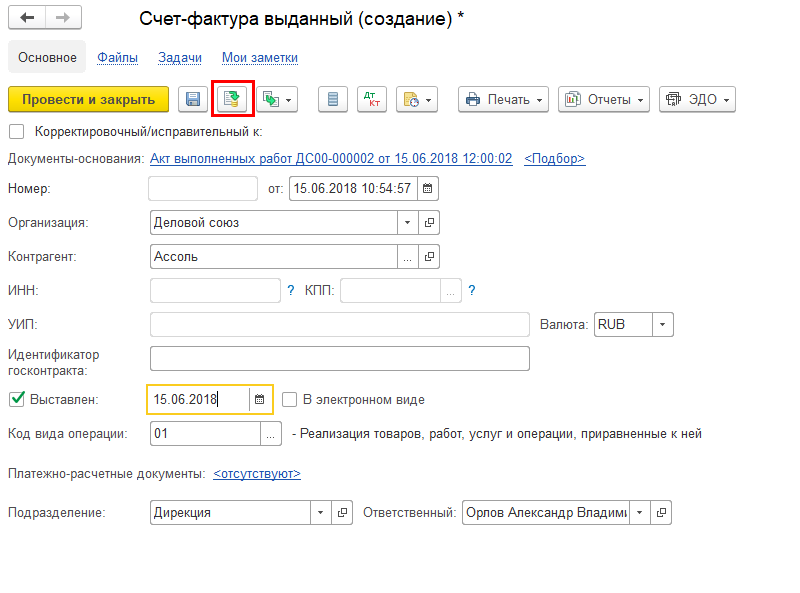Click into the Номер input field

203,188
